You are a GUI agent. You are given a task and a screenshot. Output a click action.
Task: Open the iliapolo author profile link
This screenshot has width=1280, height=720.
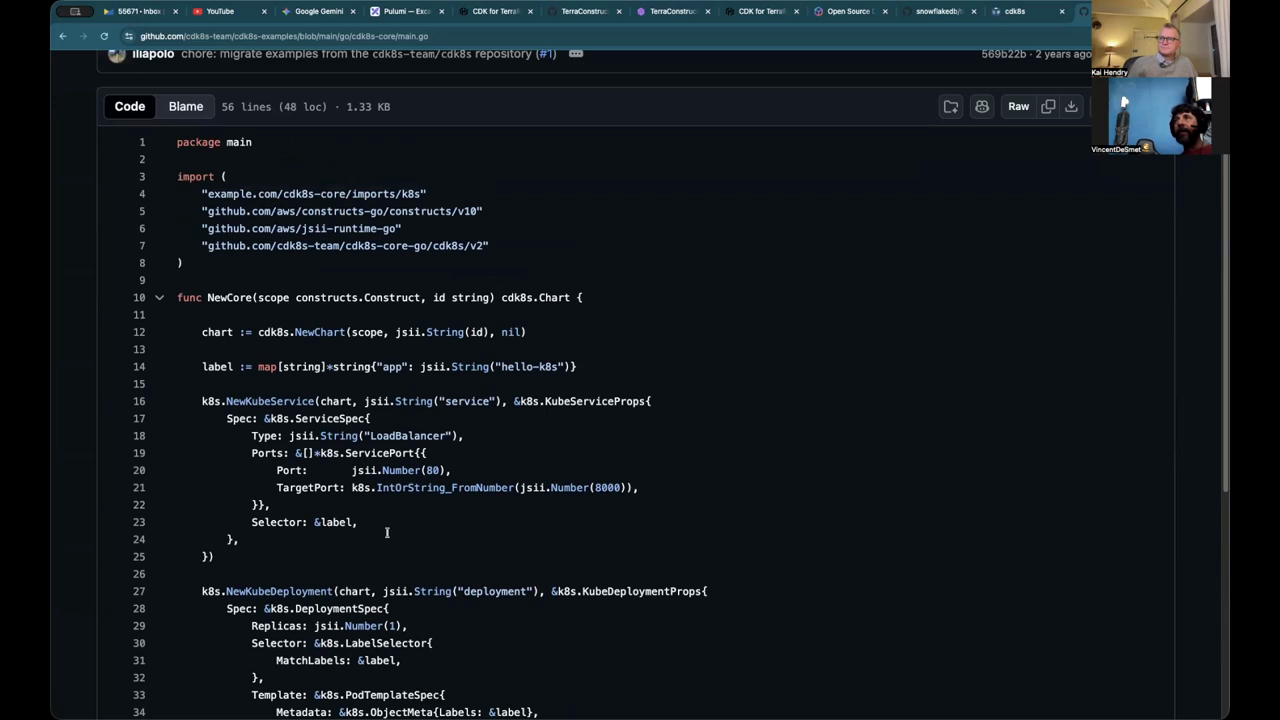[153, 54]
